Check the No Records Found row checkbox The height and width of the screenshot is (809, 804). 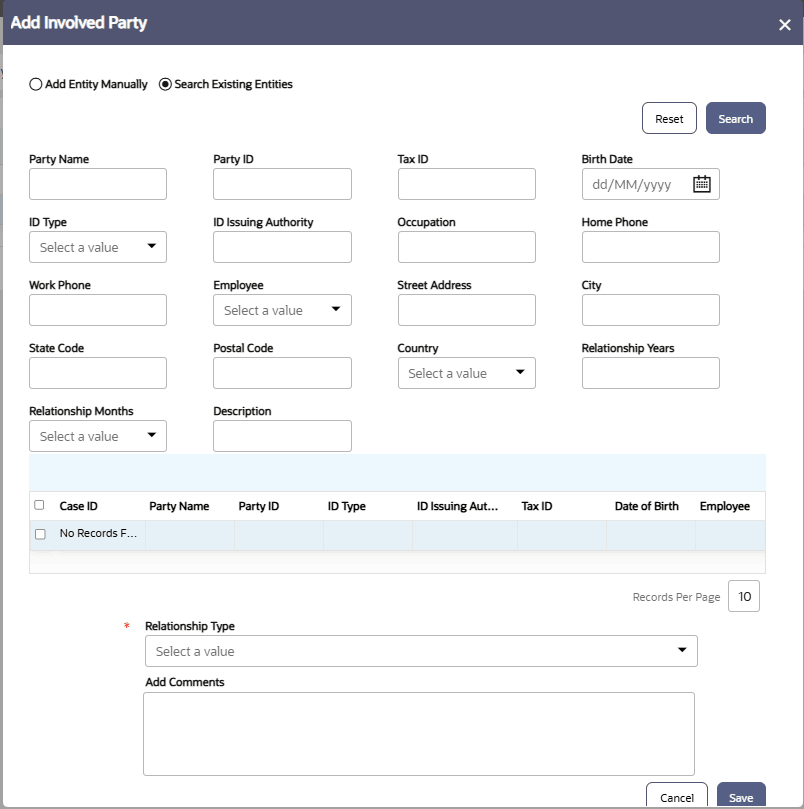pyautogui.click(x=39, y=534)
